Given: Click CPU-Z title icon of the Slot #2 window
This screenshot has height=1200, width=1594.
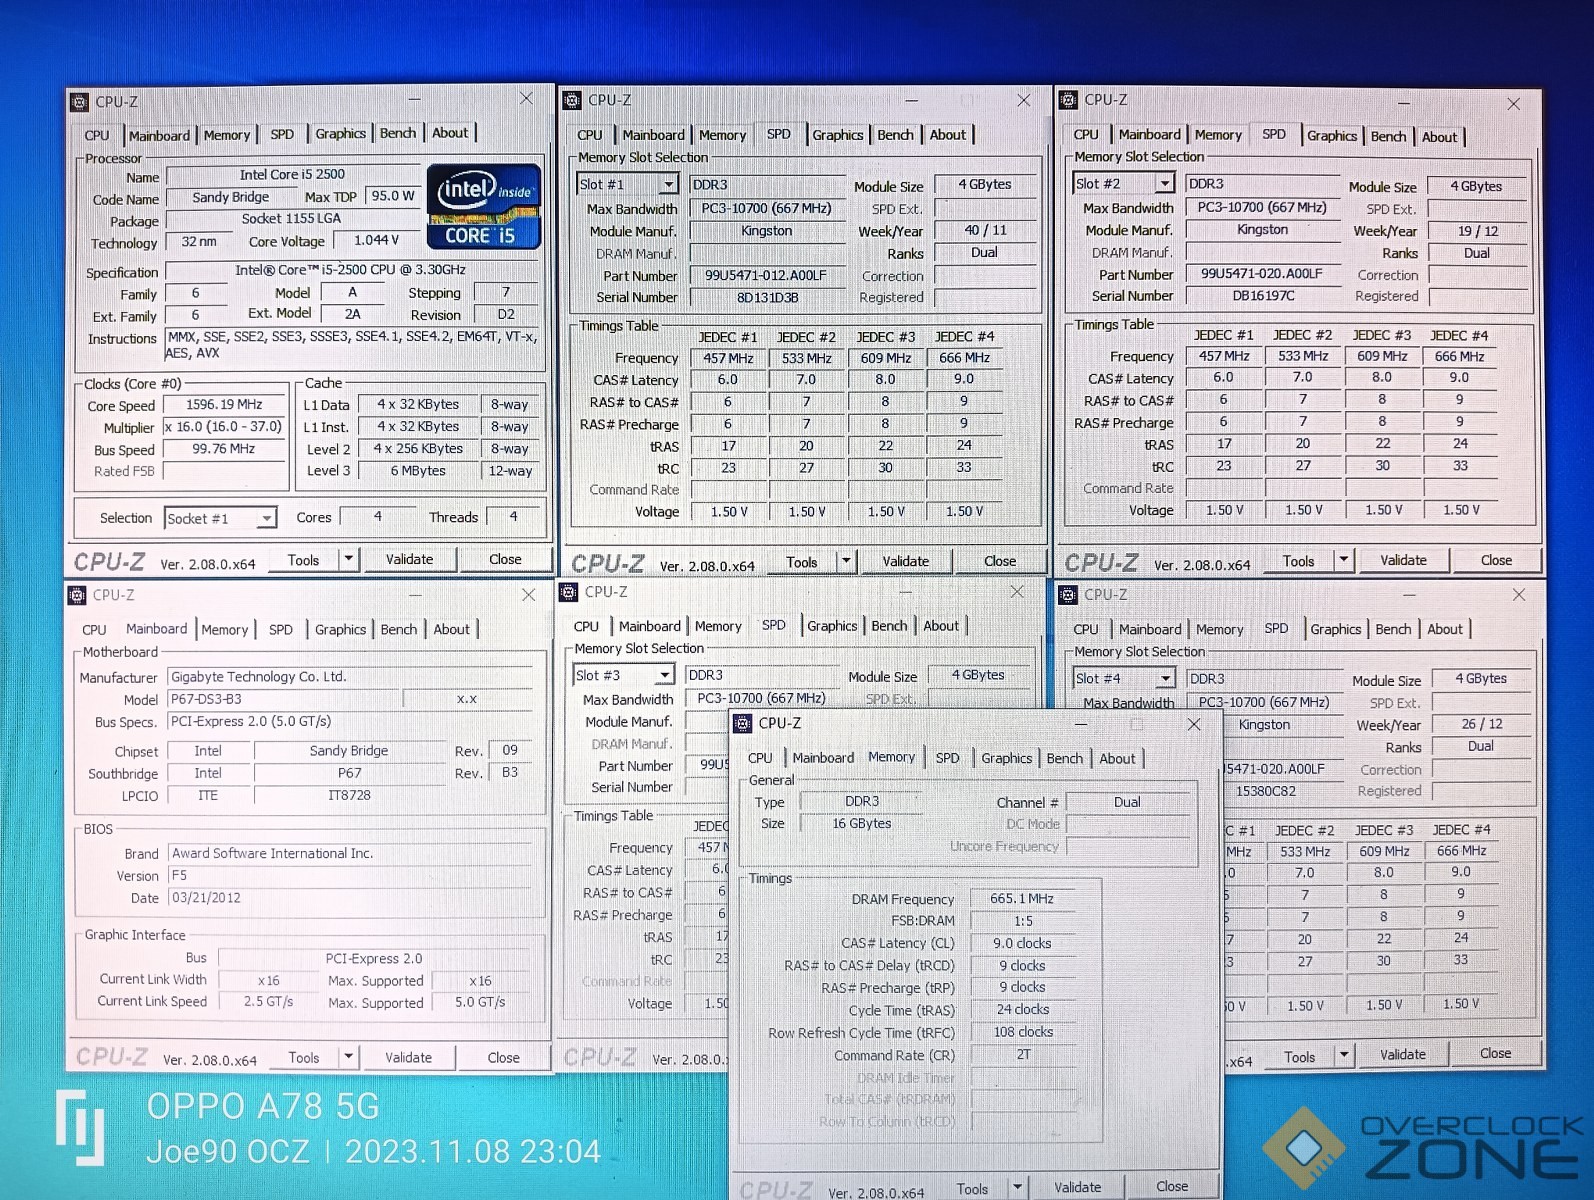Looking at the screenshot, I should (1068, 100).
